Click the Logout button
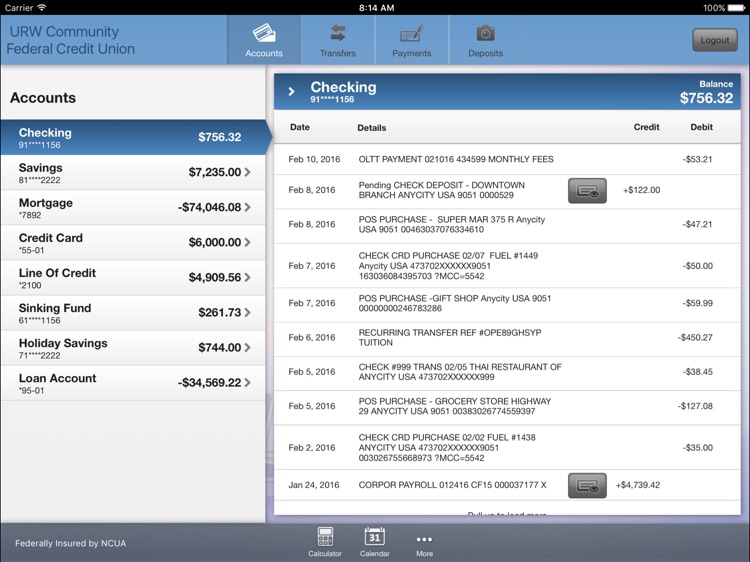Viewport: 750px width, 562px height. point(715,40)
